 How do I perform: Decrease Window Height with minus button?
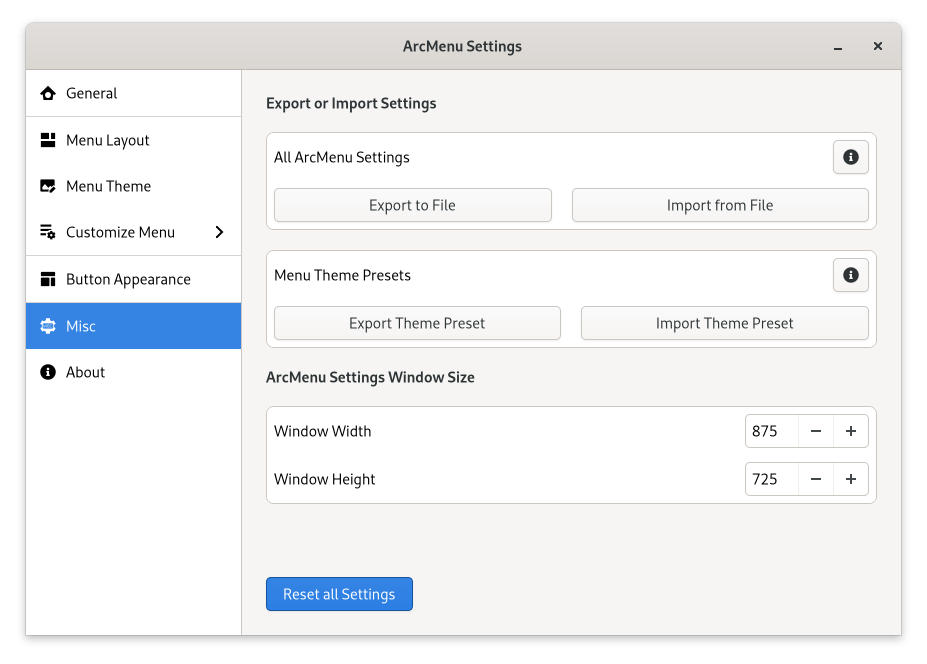[x=816, y=479]
